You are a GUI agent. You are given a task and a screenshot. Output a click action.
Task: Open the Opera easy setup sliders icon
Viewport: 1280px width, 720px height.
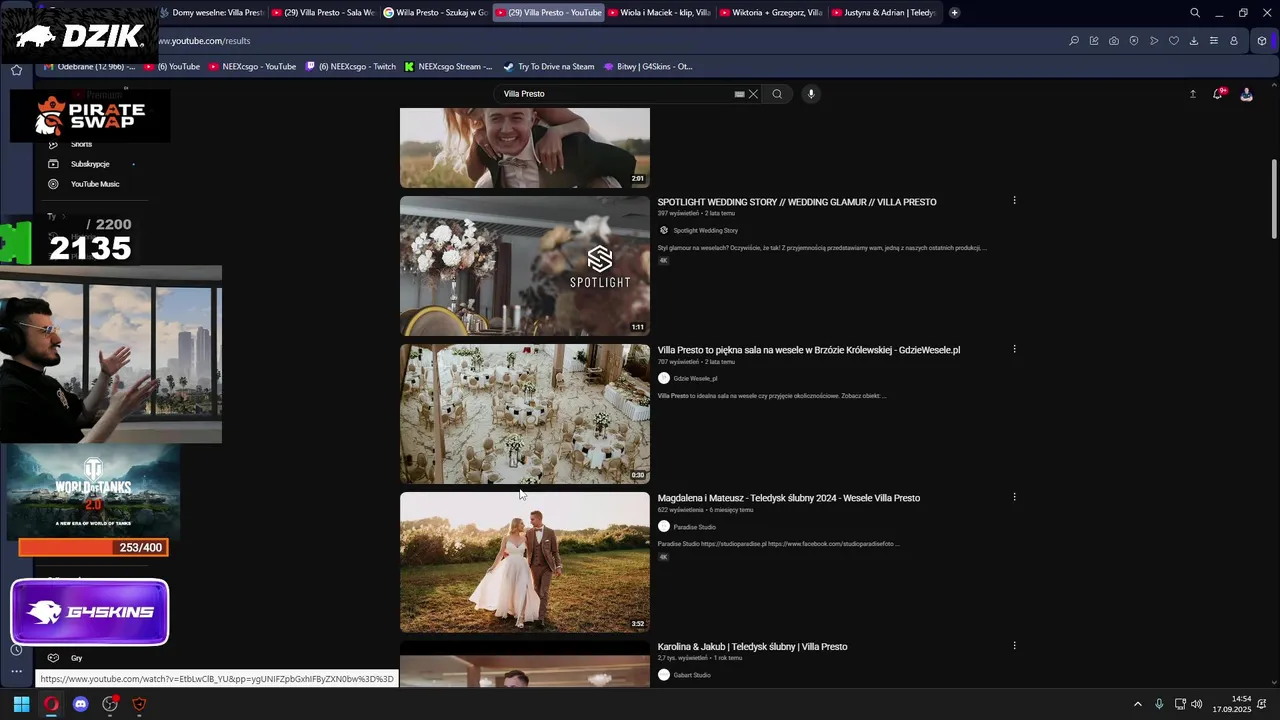pyautogui.click(x=1214, y=41)
